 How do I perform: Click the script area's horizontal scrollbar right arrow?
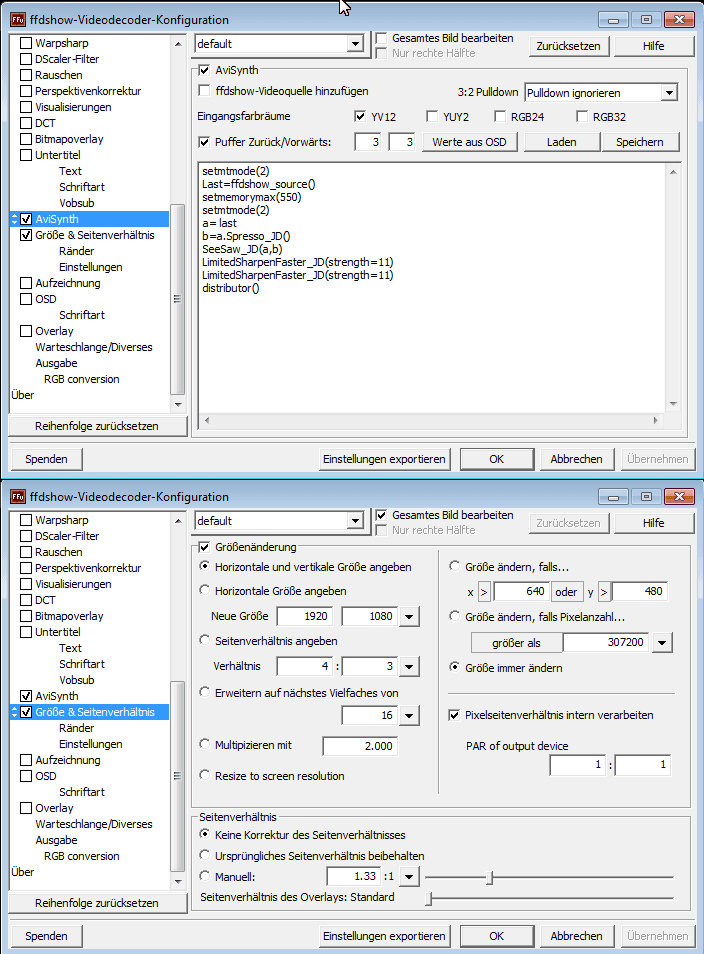click(x=655, y=420)
